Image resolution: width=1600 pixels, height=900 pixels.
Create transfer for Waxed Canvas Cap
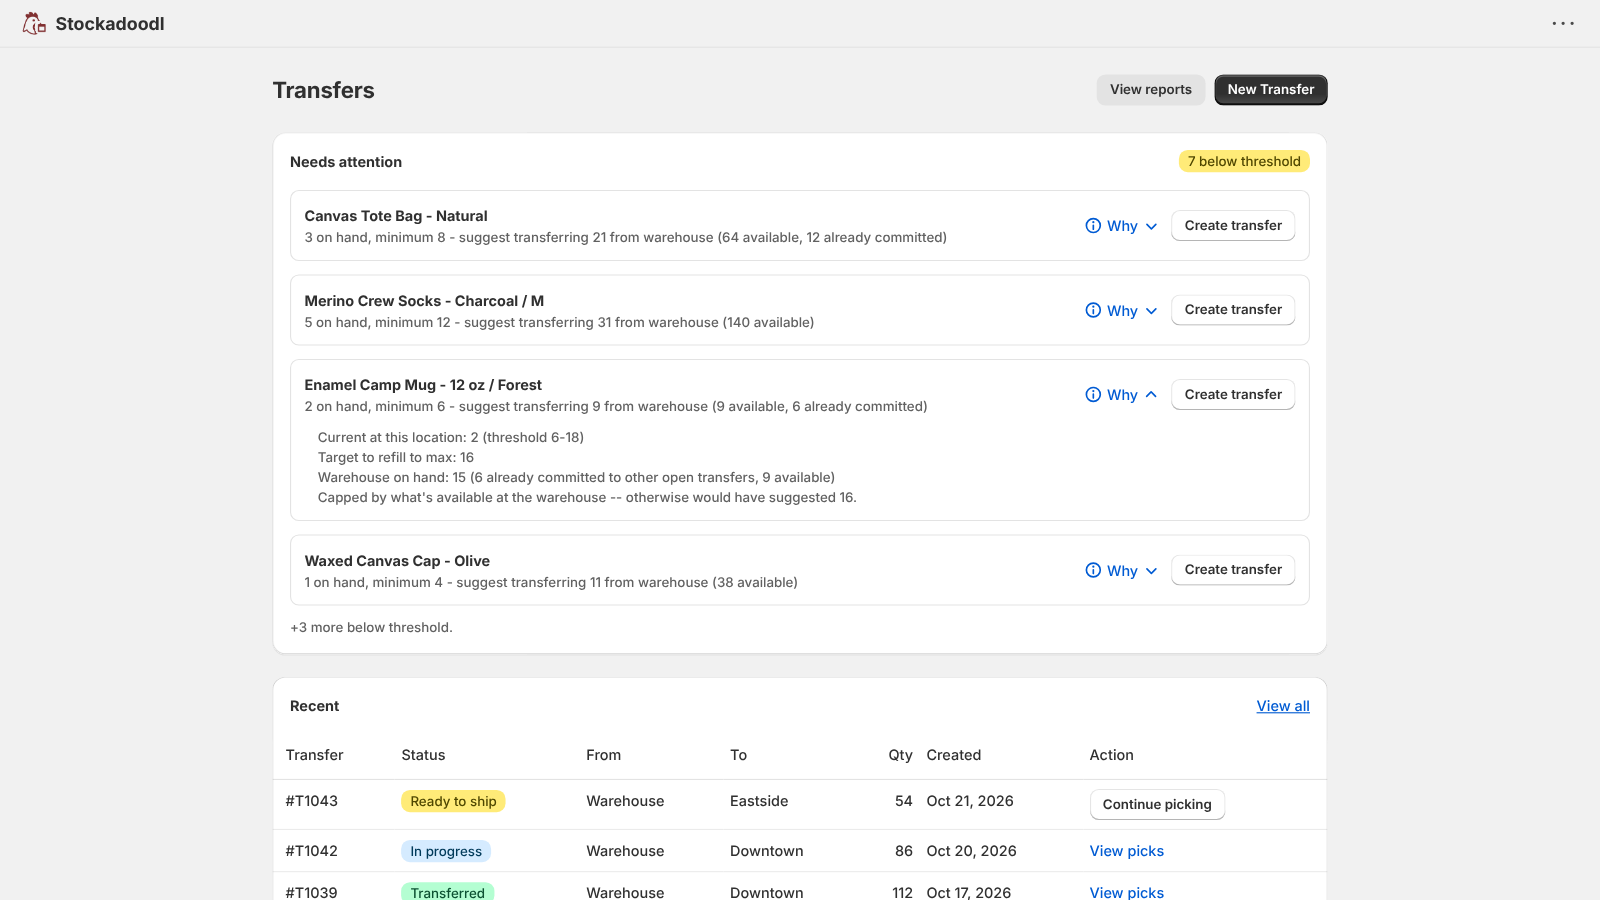[x=1233, y=570]
